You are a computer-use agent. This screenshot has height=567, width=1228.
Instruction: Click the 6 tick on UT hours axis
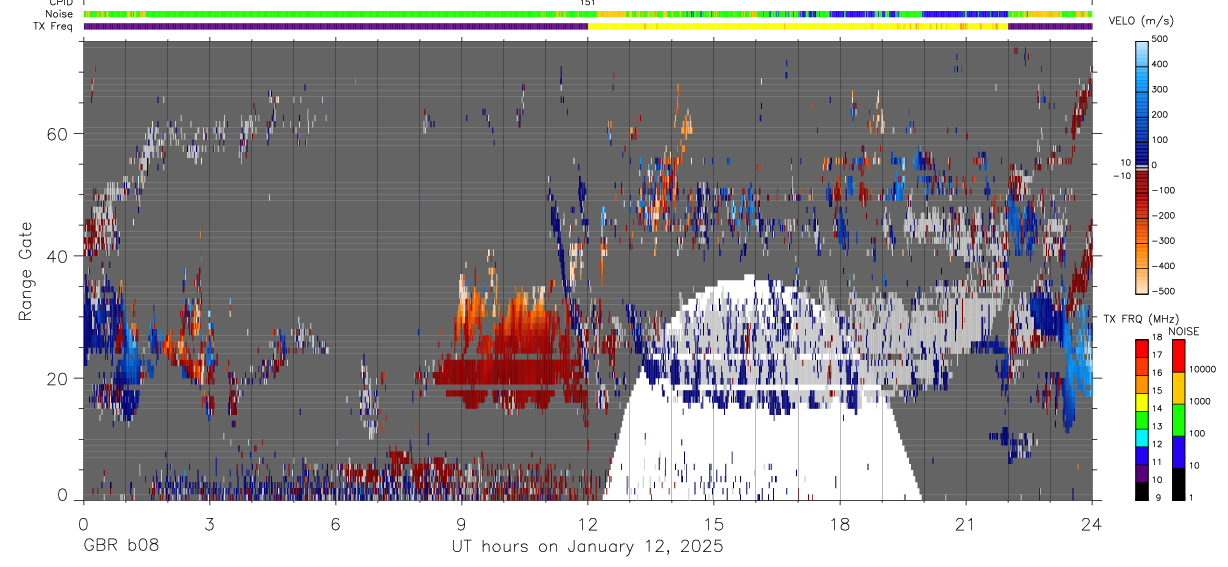pyautogui.click(x=335, y=524)
